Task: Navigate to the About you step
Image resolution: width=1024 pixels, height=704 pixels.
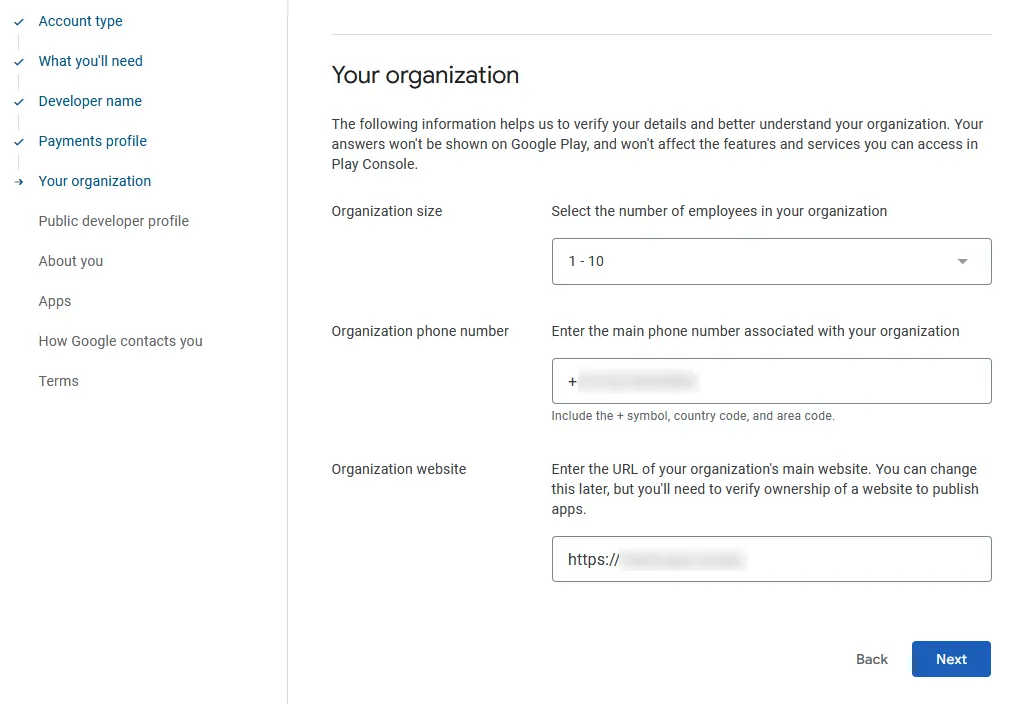Action: 70,261
